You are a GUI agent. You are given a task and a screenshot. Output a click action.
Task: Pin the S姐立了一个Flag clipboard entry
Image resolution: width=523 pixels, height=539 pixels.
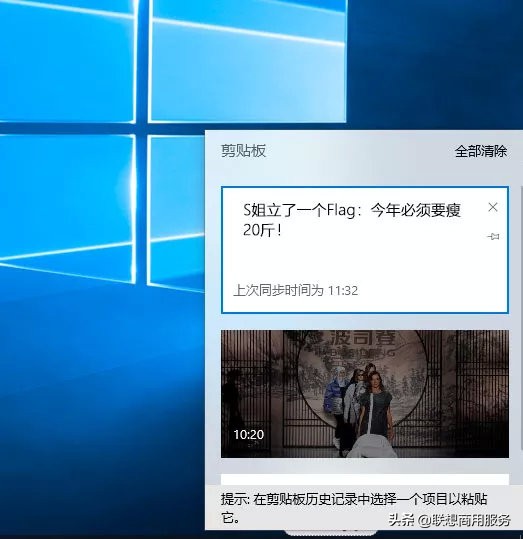pyautogui.click(x=493, y=236)
